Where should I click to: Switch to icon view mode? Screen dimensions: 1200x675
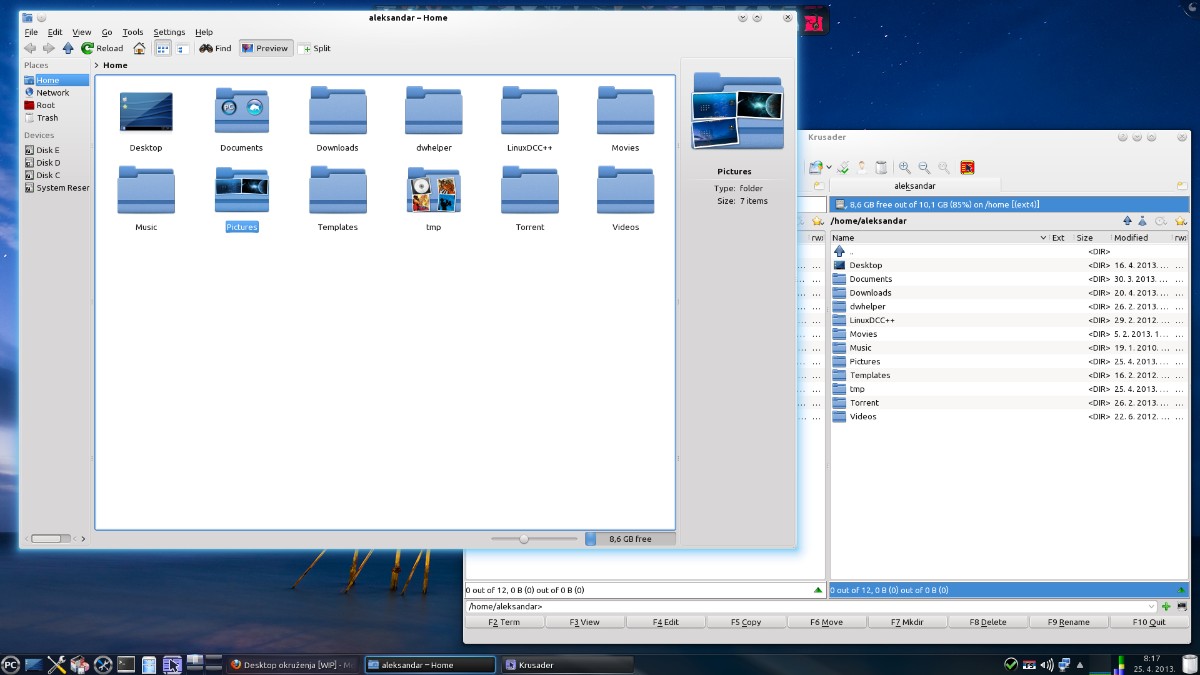click(162, 48)
